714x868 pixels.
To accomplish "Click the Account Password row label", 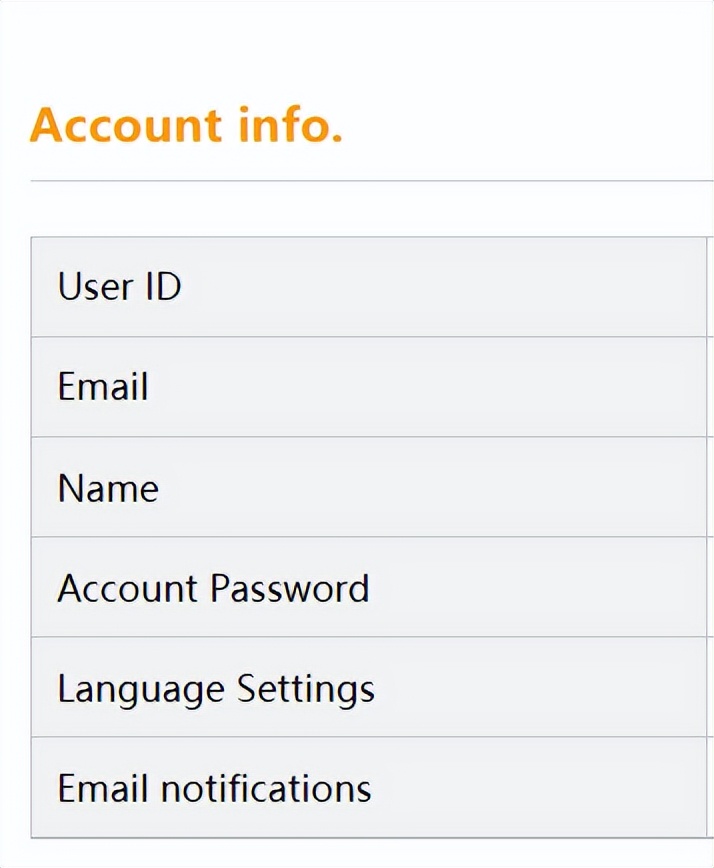I will [x=213, y=588].
